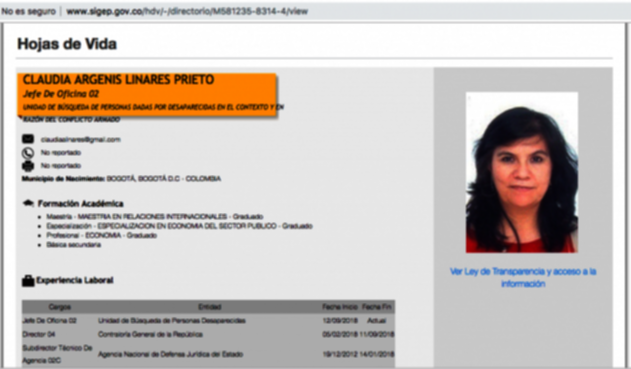Screen dimensions: 631x369
Task: Click the 11/09/2018 end date cell
Action: (377, 334)
